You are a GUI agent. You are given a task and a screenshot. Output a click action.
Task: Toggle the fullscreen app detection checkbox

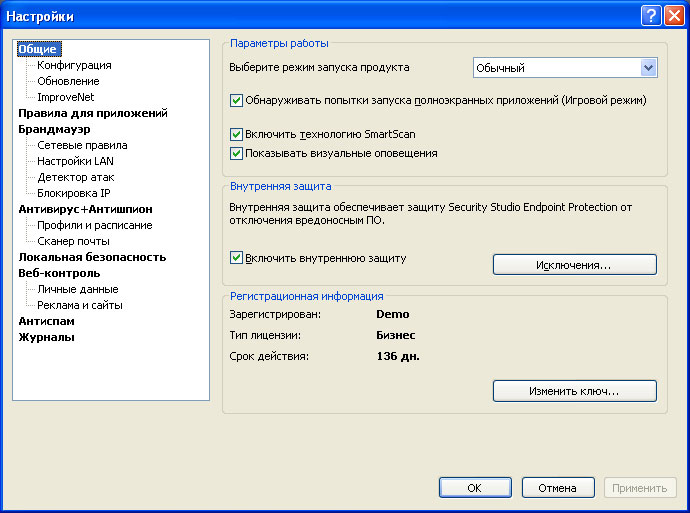click(x=237, y=100)
